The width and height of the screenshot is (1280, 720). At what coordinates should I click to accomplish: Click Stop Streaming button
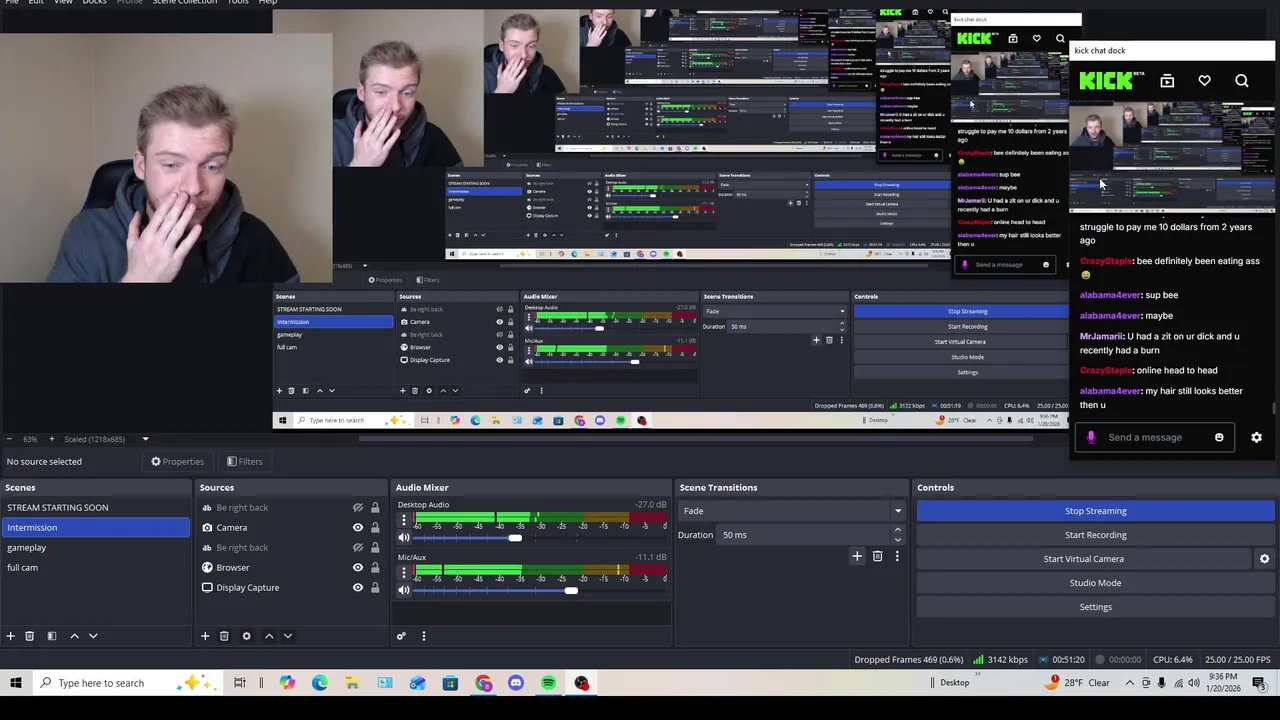[x=1095, y=511]
